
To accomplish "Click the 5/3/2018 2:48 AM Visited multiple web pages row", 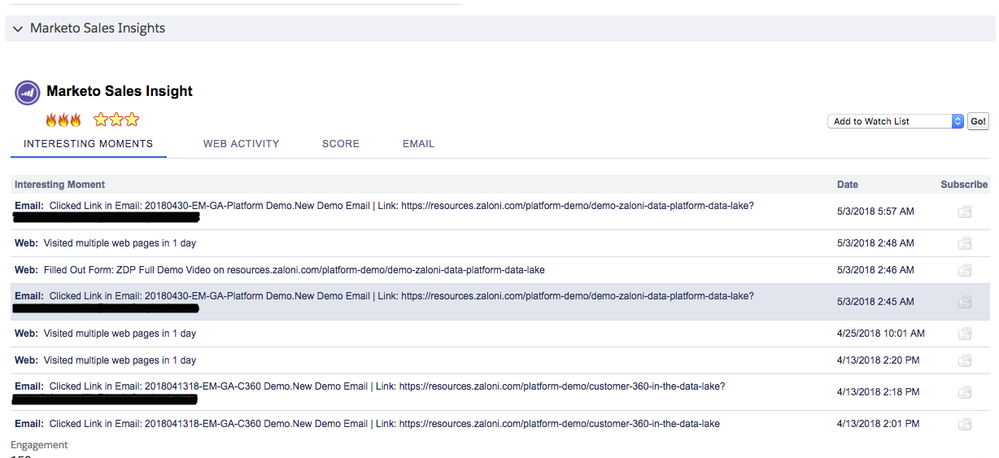I will tap(500, 243).
